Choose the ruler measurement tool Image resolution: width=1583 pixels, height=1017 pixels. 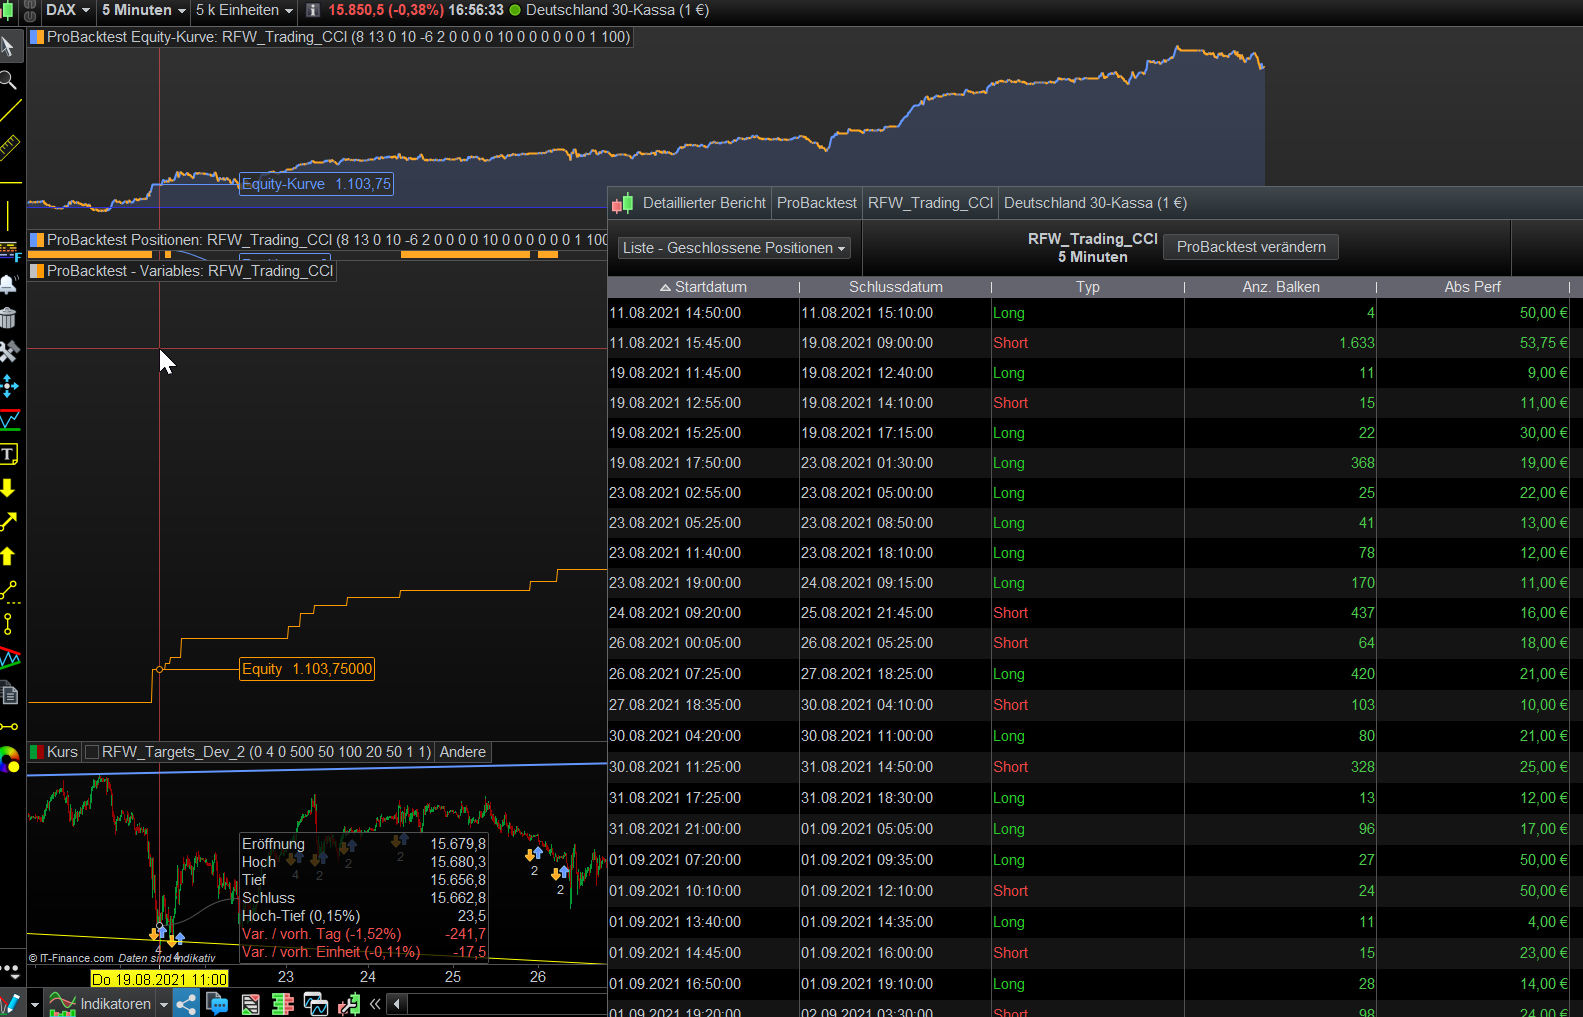click(9, 148)
